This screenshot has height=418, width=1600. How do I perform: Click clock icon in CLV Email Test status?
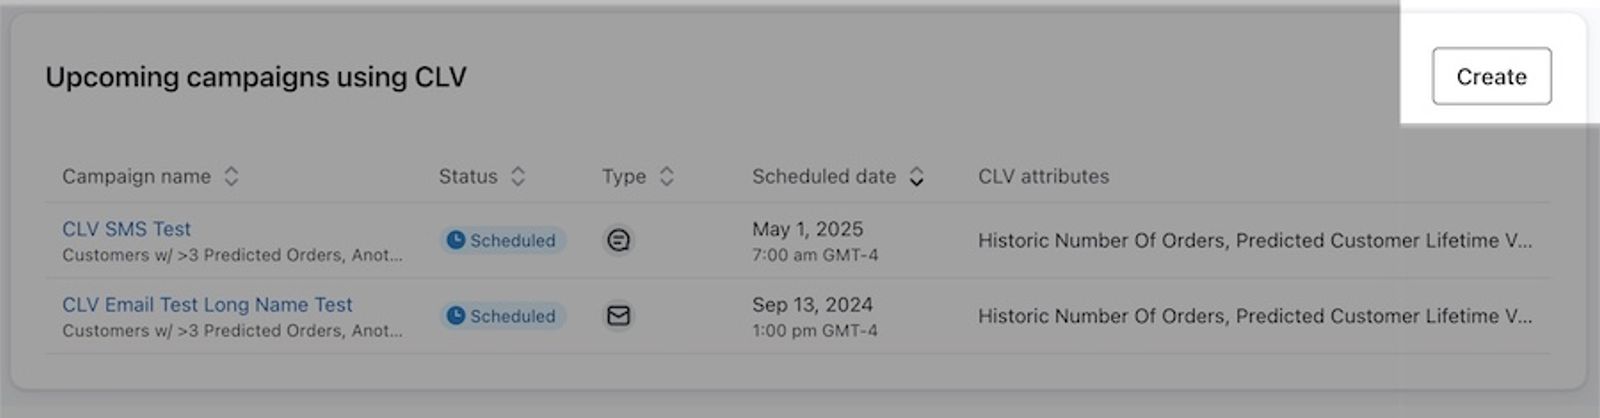[x=456, y=316]
